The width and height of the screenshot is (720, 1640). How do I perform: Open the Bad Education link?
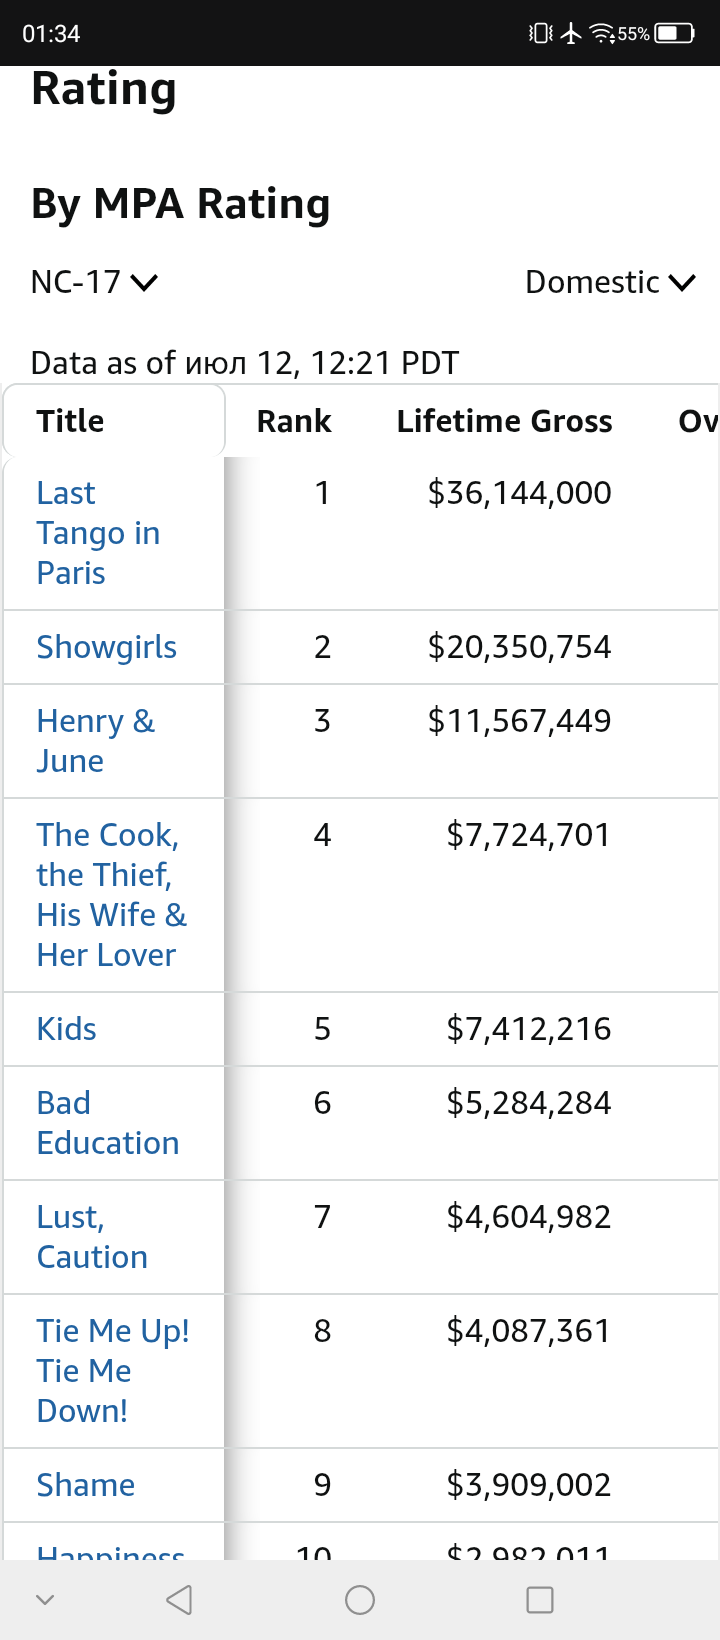coord(108,1123)
